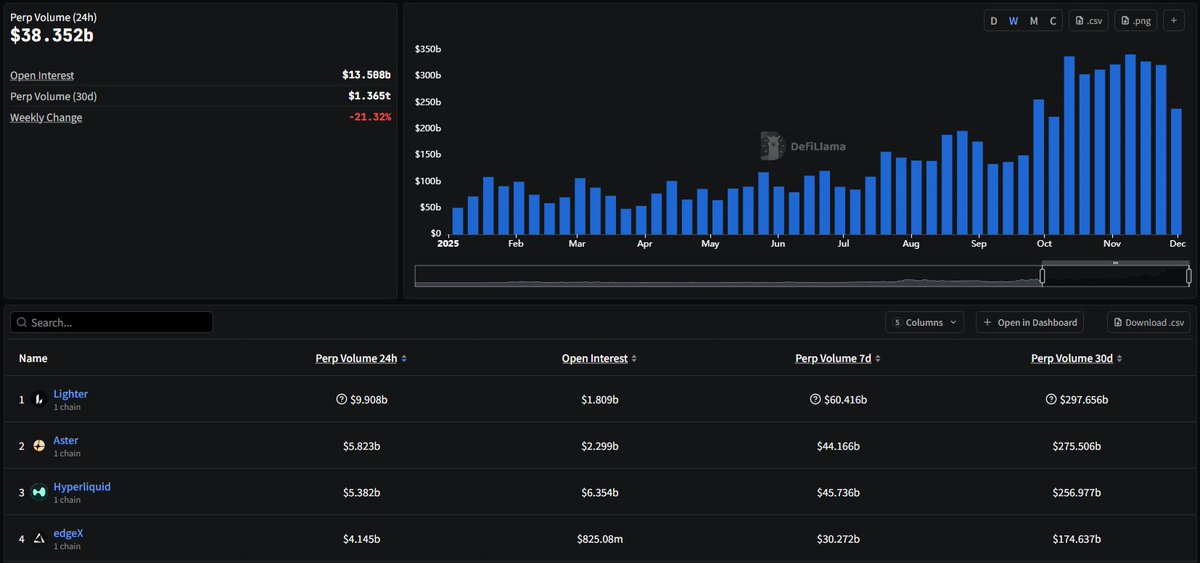Click the Open Interest column header

click(x=595, y=358)
